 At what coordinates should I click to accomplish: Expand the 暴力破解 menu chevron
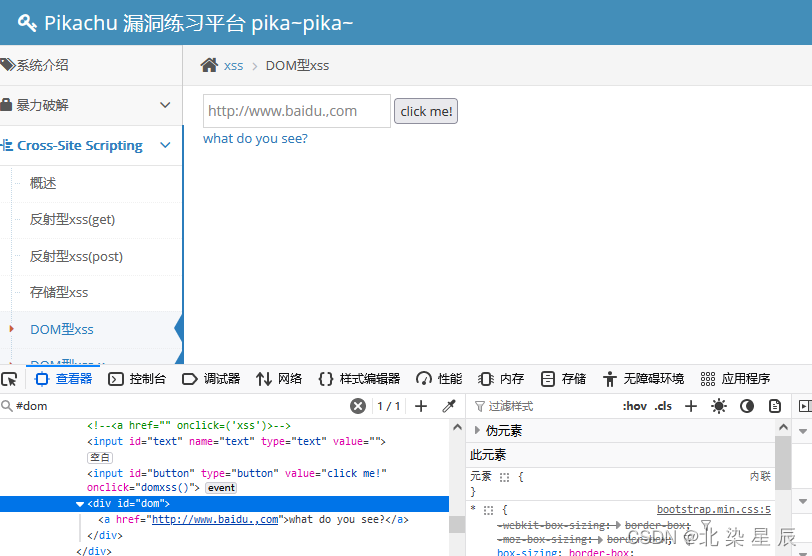click(165, 105)
